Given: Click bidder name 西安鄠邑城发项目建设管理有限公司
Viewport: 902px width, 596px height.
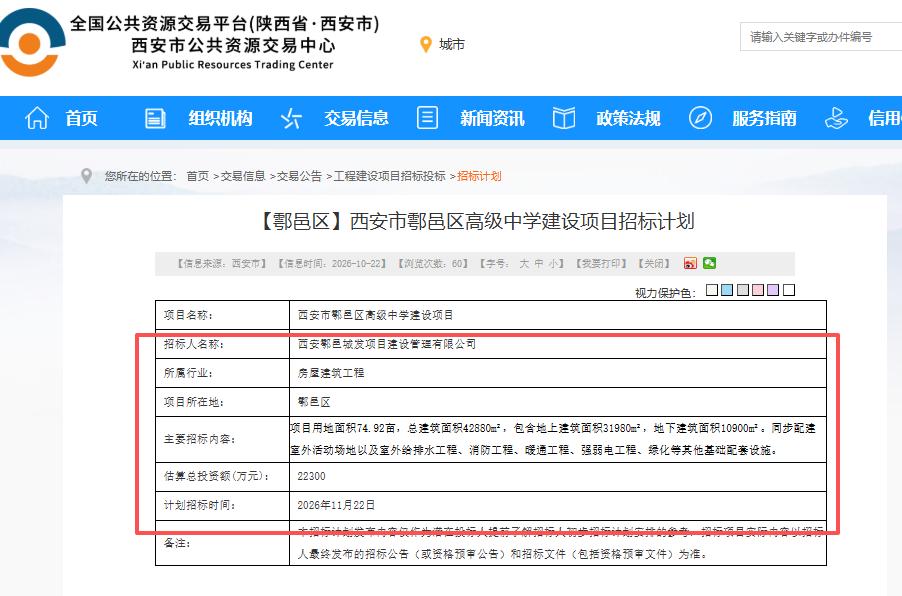Looking at the screenshot, I should [x=387, y=344].
